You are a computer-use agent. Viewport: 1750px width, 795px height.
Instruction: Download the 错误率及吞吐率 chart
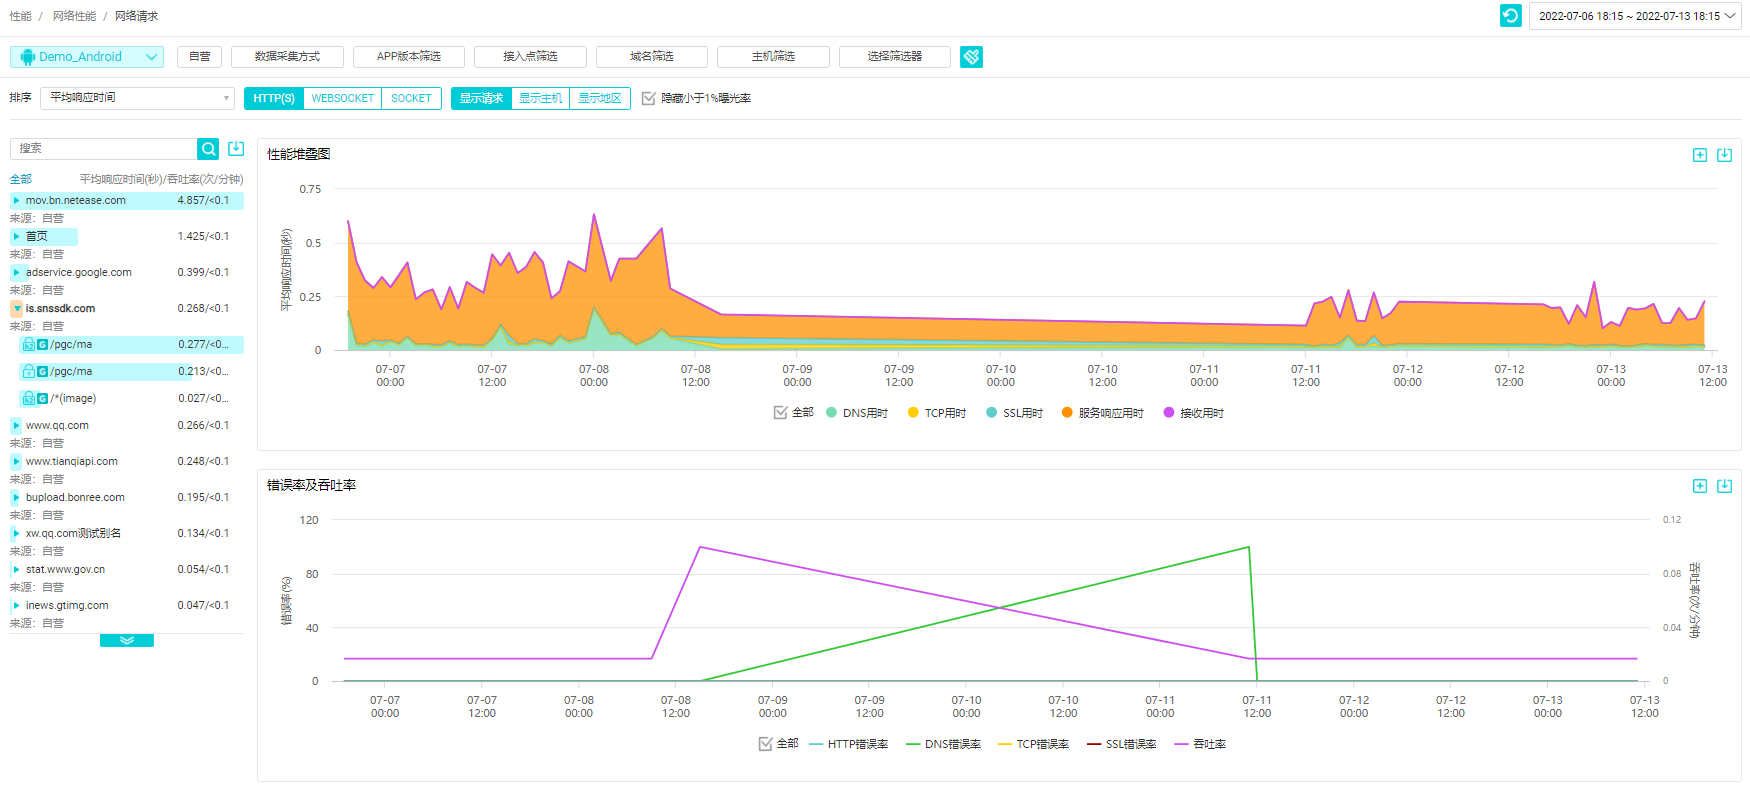(1724, 486)
